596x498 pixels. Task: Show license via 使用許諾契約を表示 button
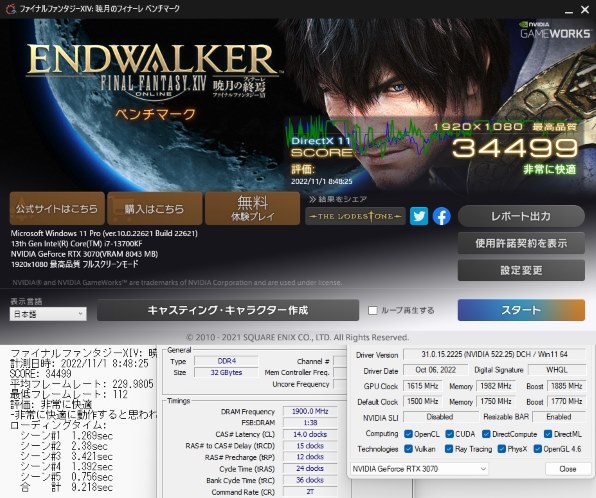click(521, 243)
